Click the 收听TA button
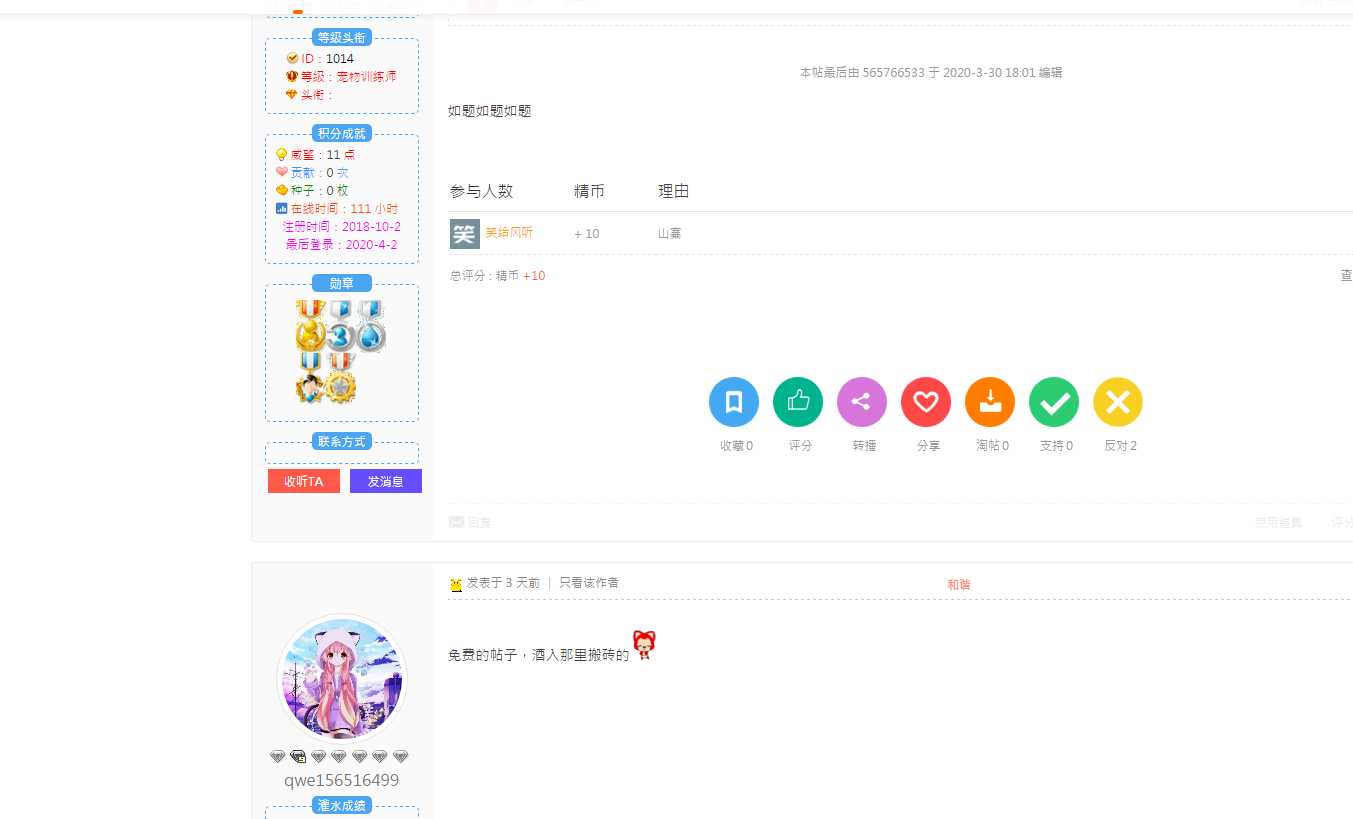This screenshot has height=819, width=1353. 304,481
